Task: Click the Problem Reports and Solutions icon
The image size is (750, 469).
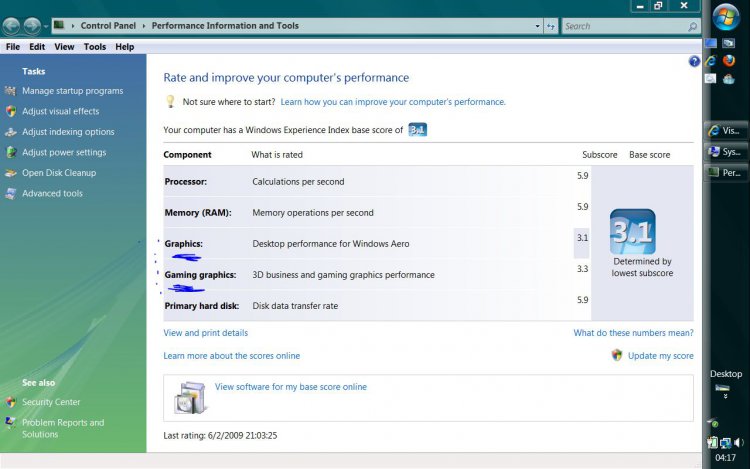Action: 11,422
